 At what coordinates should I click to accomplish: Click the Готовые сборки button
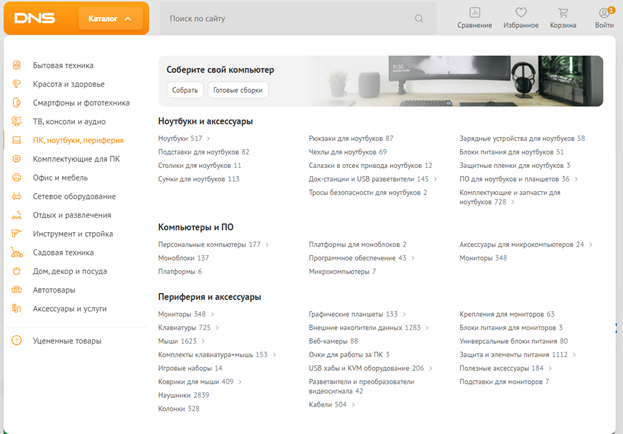point(238,90)
